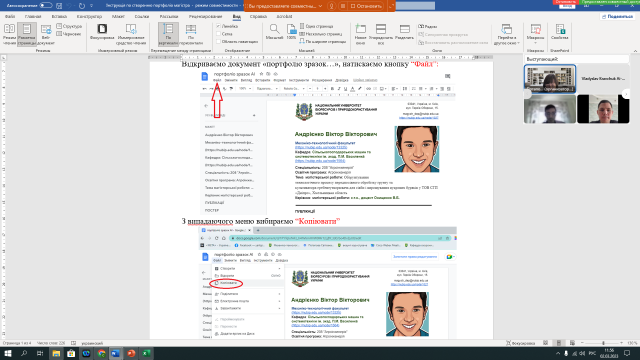Open the References (Ссылки) ribbon tab
This screenshot has width=640, height=360.
(142, 16)
